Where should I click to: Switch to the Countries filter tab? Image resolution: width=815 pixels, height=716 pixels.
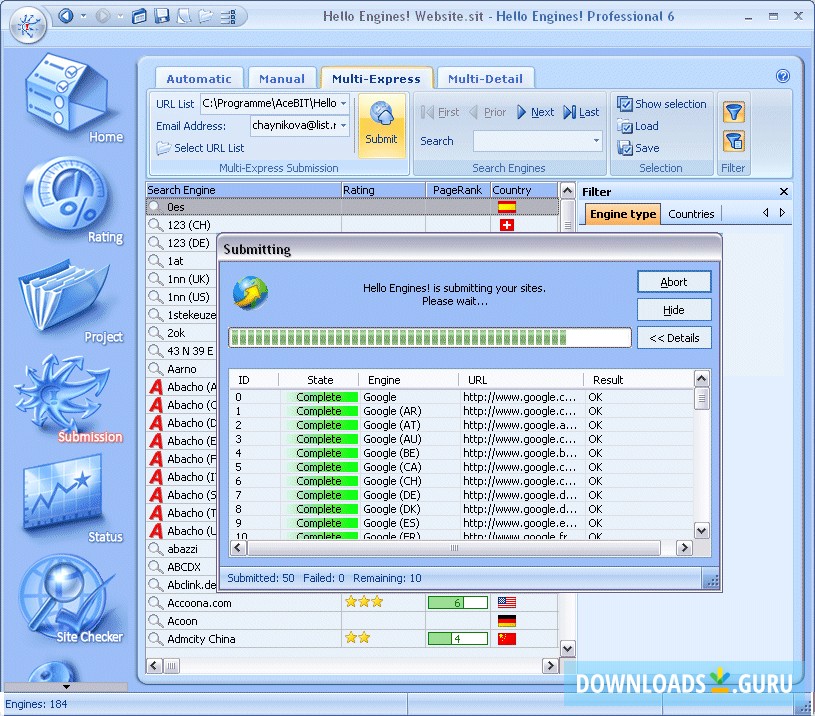pyautogui.click(x=691, y=214)
